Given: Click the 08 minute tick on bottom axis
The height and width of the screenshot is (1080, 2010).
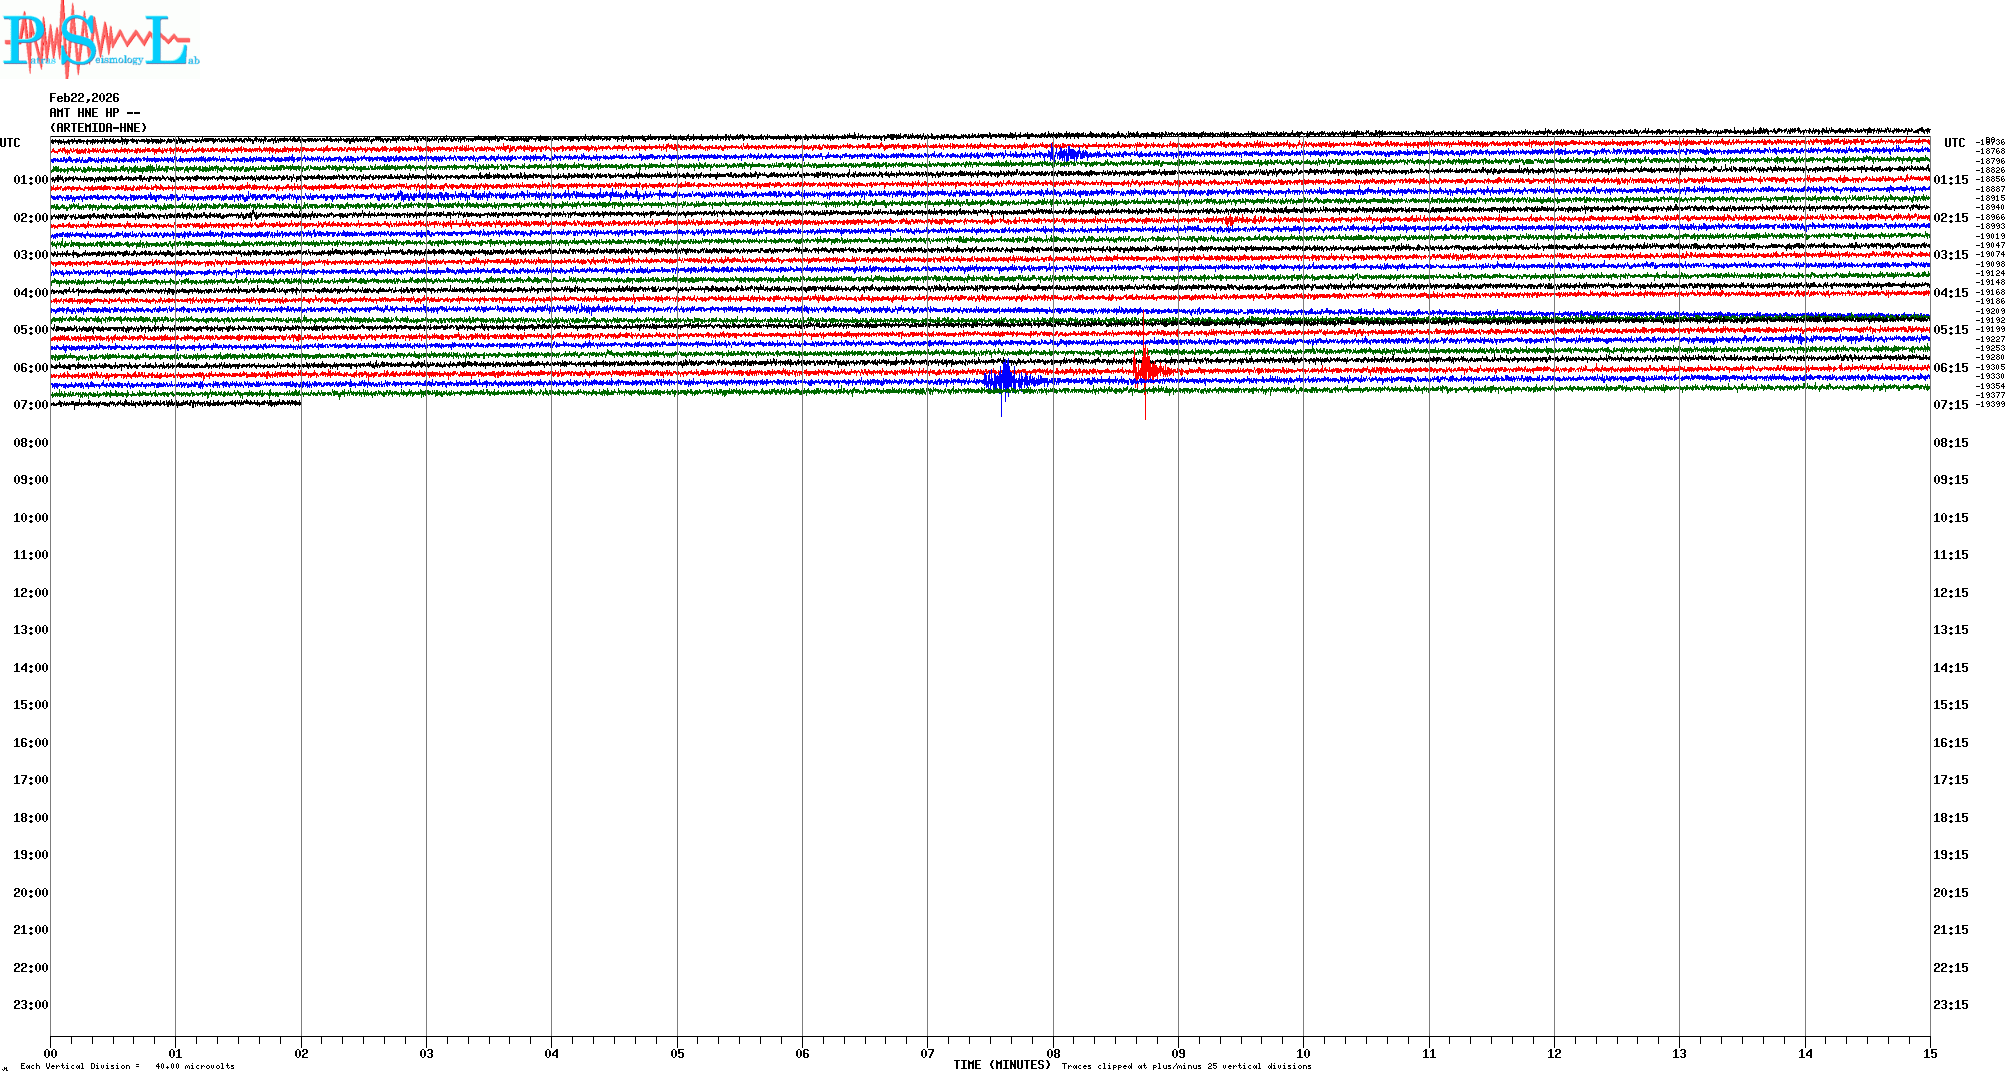Looking at the screenshot, I should click(x=1053, y=1053).
